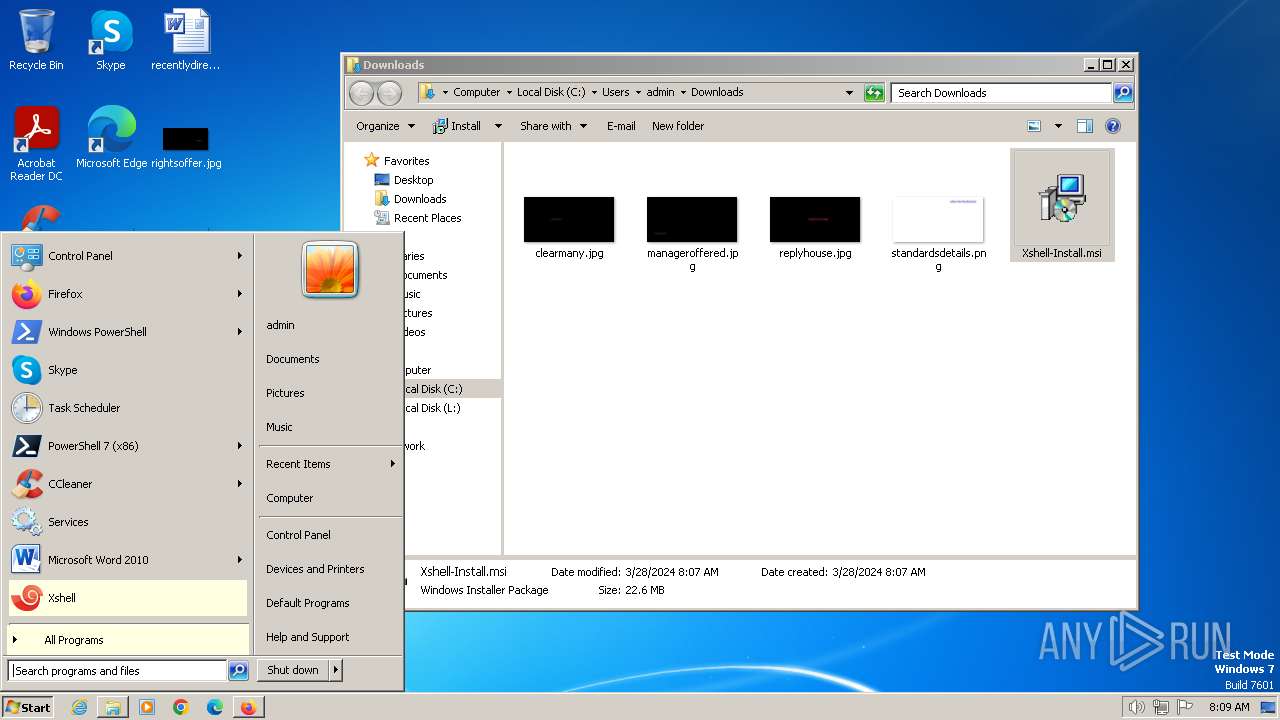Open the Shut down options arrow
This screenshot has height=720, width=1280.
point(336,670)
